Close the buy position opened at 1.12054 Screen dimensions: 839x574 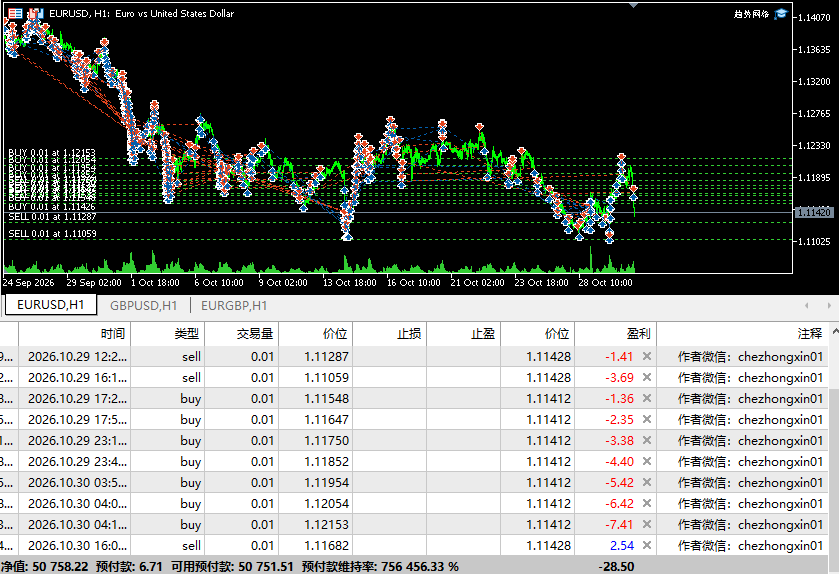point(646,503)
